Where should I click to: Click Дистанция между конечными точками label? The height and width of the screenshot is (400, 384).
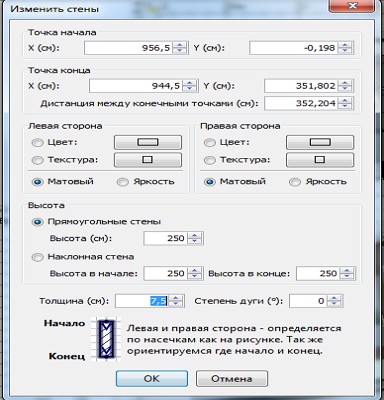point(149,104)
